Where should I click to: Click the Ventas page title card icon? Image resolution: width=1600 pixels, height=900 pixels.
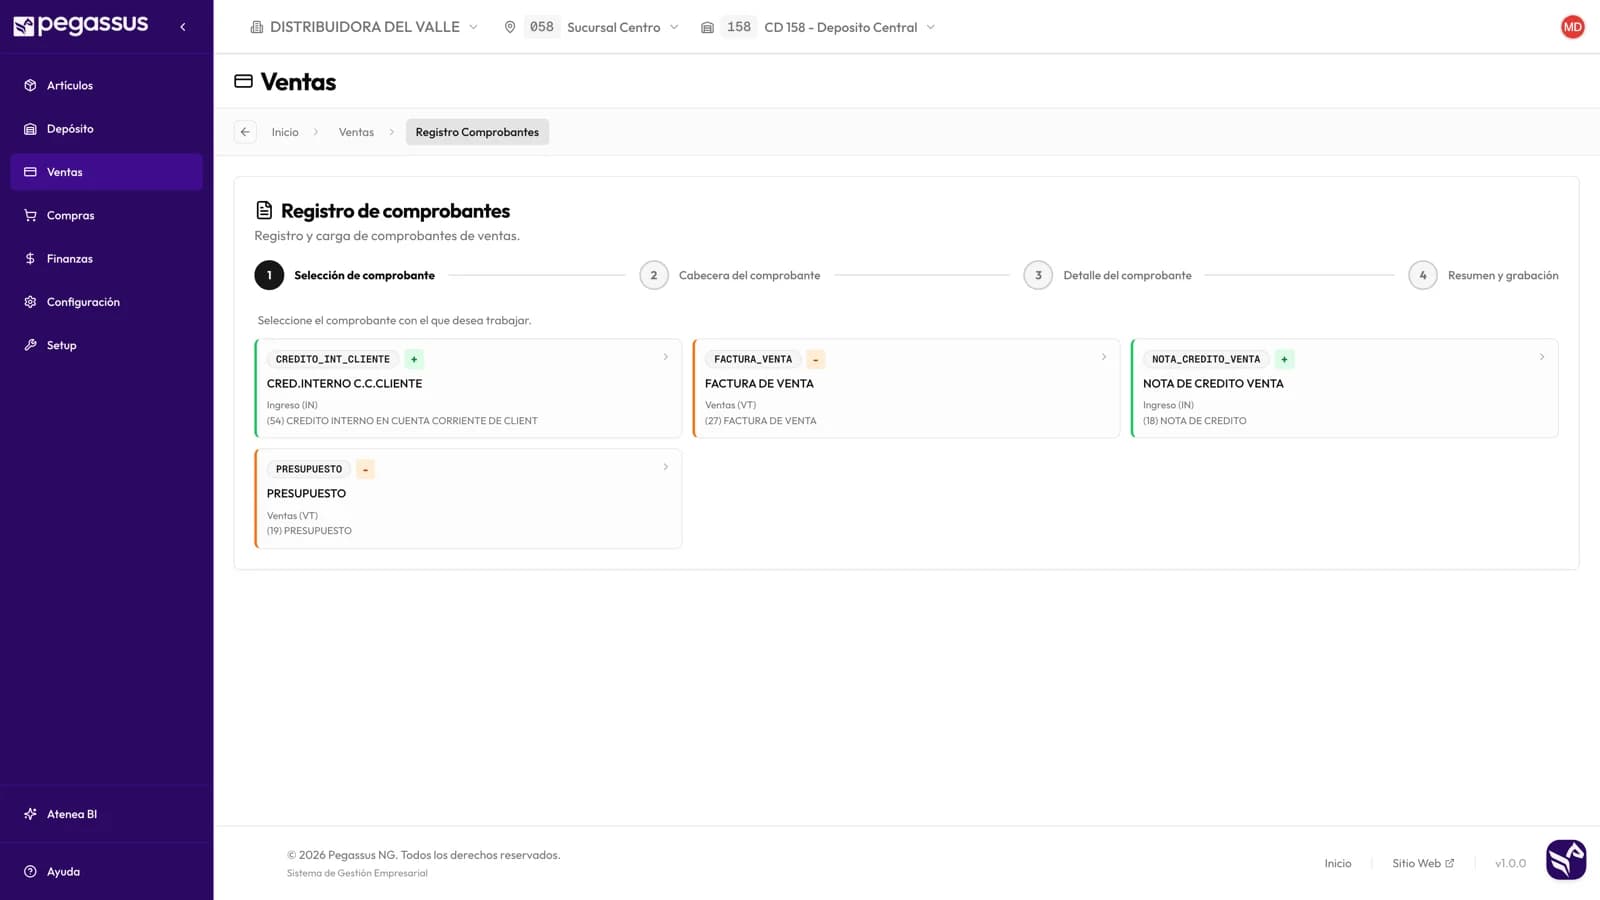[243, 81]
